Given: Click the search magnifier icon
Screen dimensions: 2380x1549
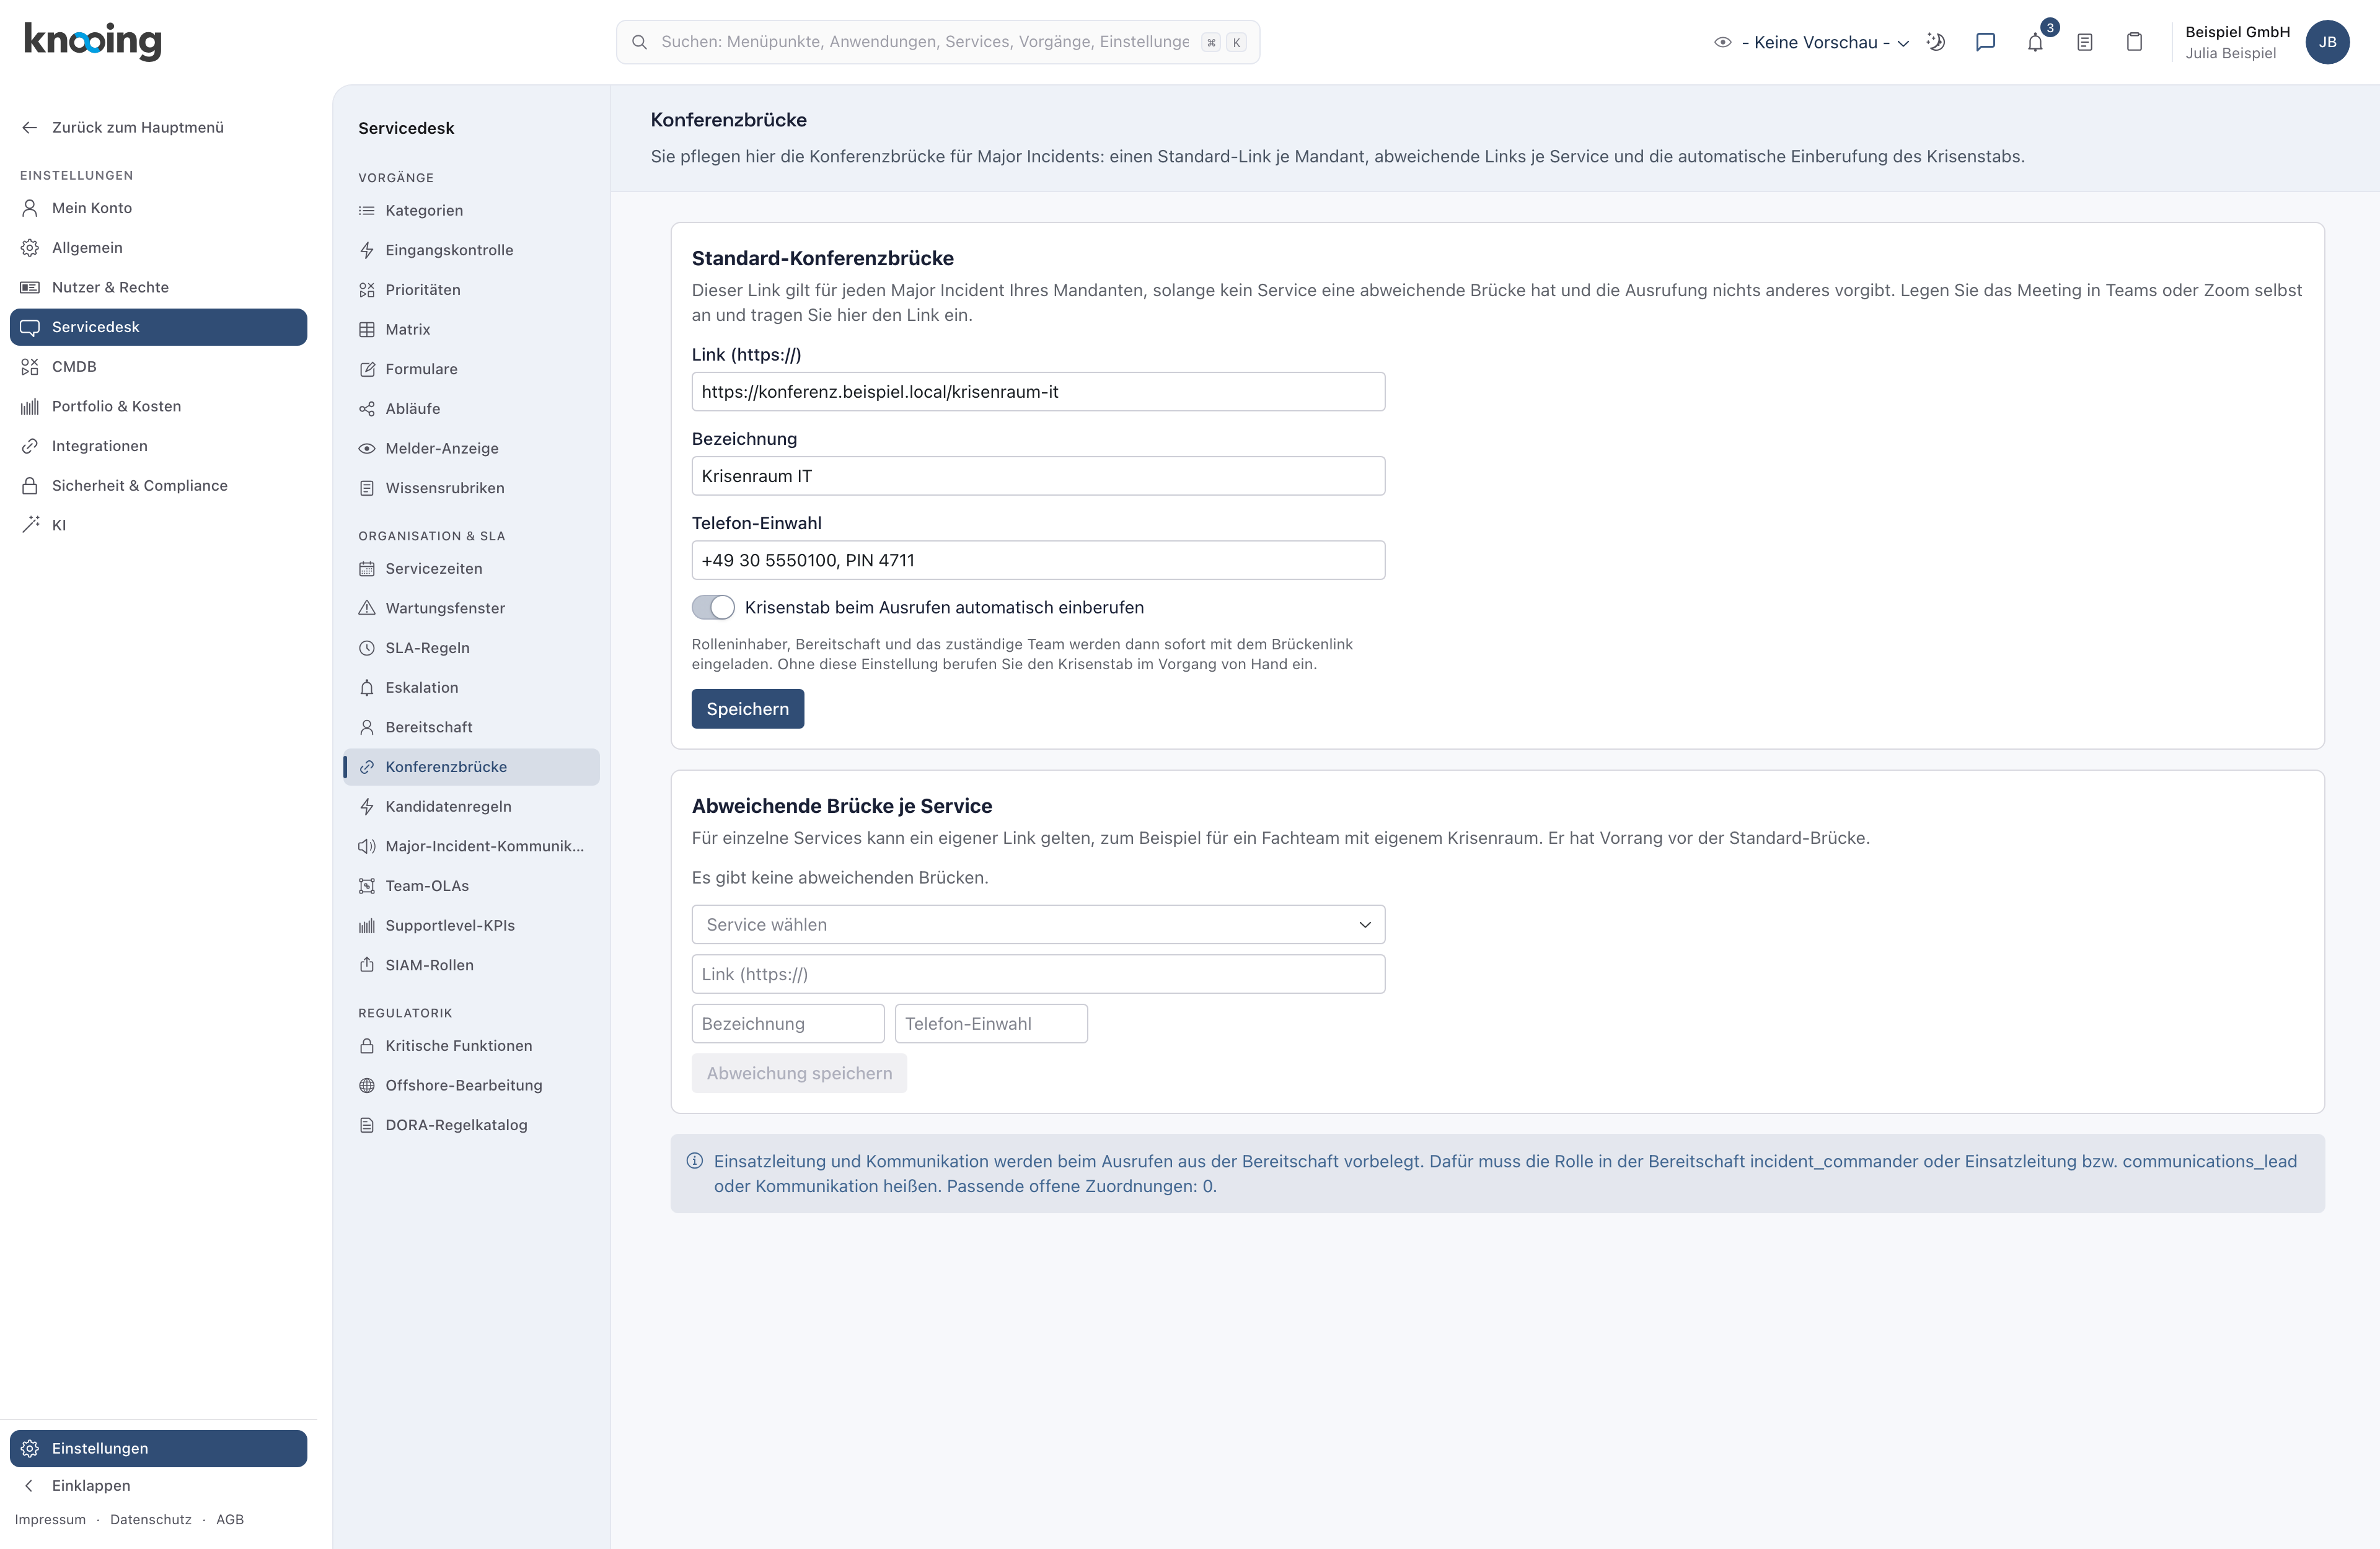Looking at the screenshot, I should pos(639,42).
